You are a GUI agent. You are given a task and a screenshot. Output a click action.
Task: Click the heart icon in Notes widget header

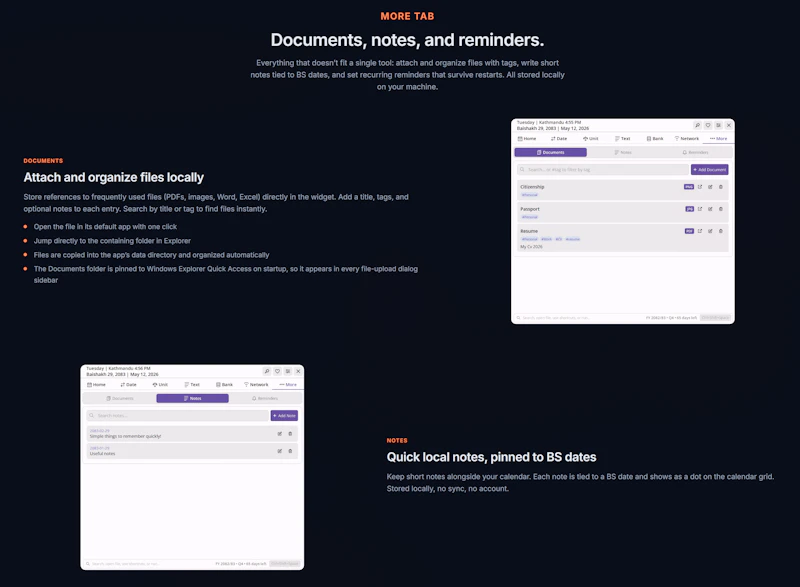(x=278, y=371)
